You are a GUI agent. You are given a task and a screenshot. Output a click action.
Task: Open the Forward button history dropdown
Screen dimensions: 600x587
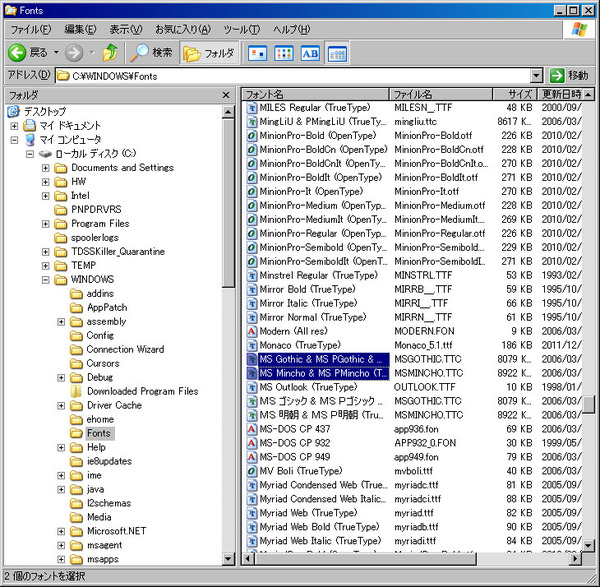tap(92, 52)
